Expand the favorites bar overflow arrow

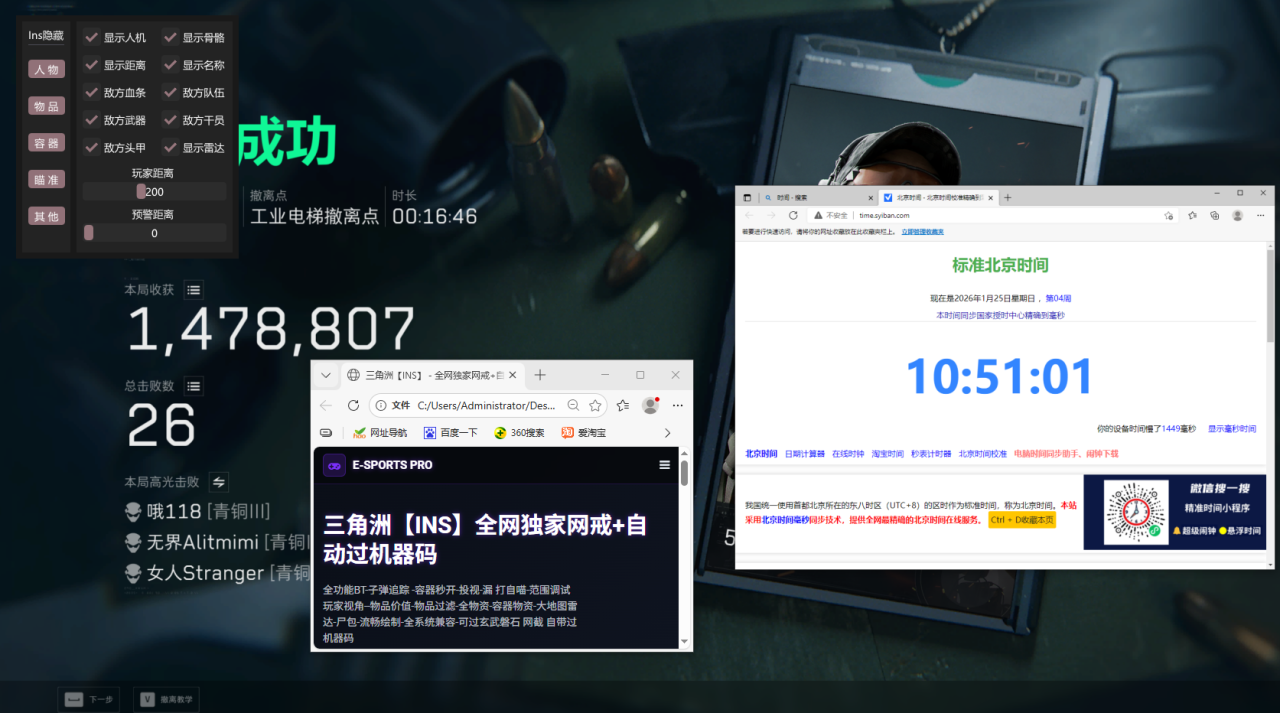666,434
